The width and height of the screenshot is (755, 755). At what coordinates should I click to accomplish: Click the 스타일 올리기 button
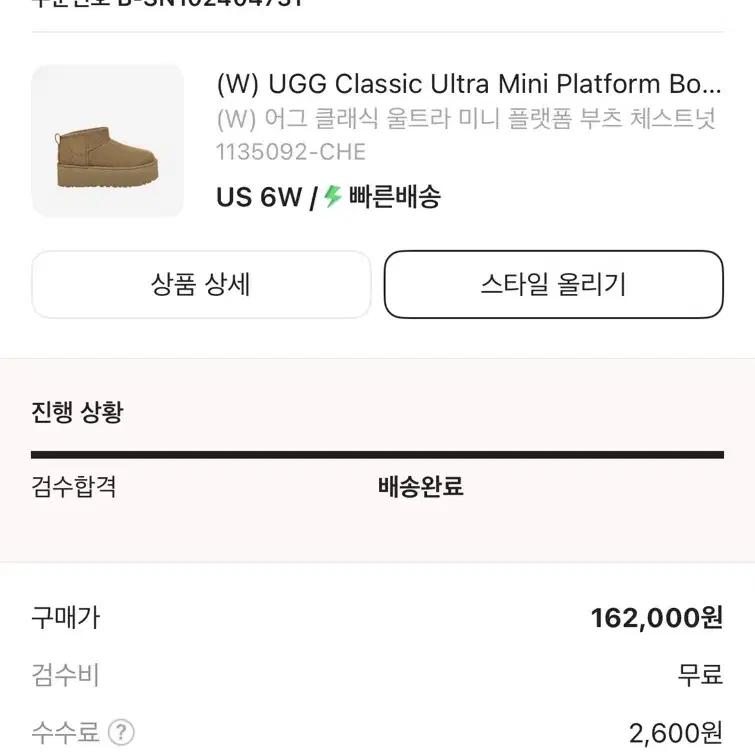tap(554, 284)
